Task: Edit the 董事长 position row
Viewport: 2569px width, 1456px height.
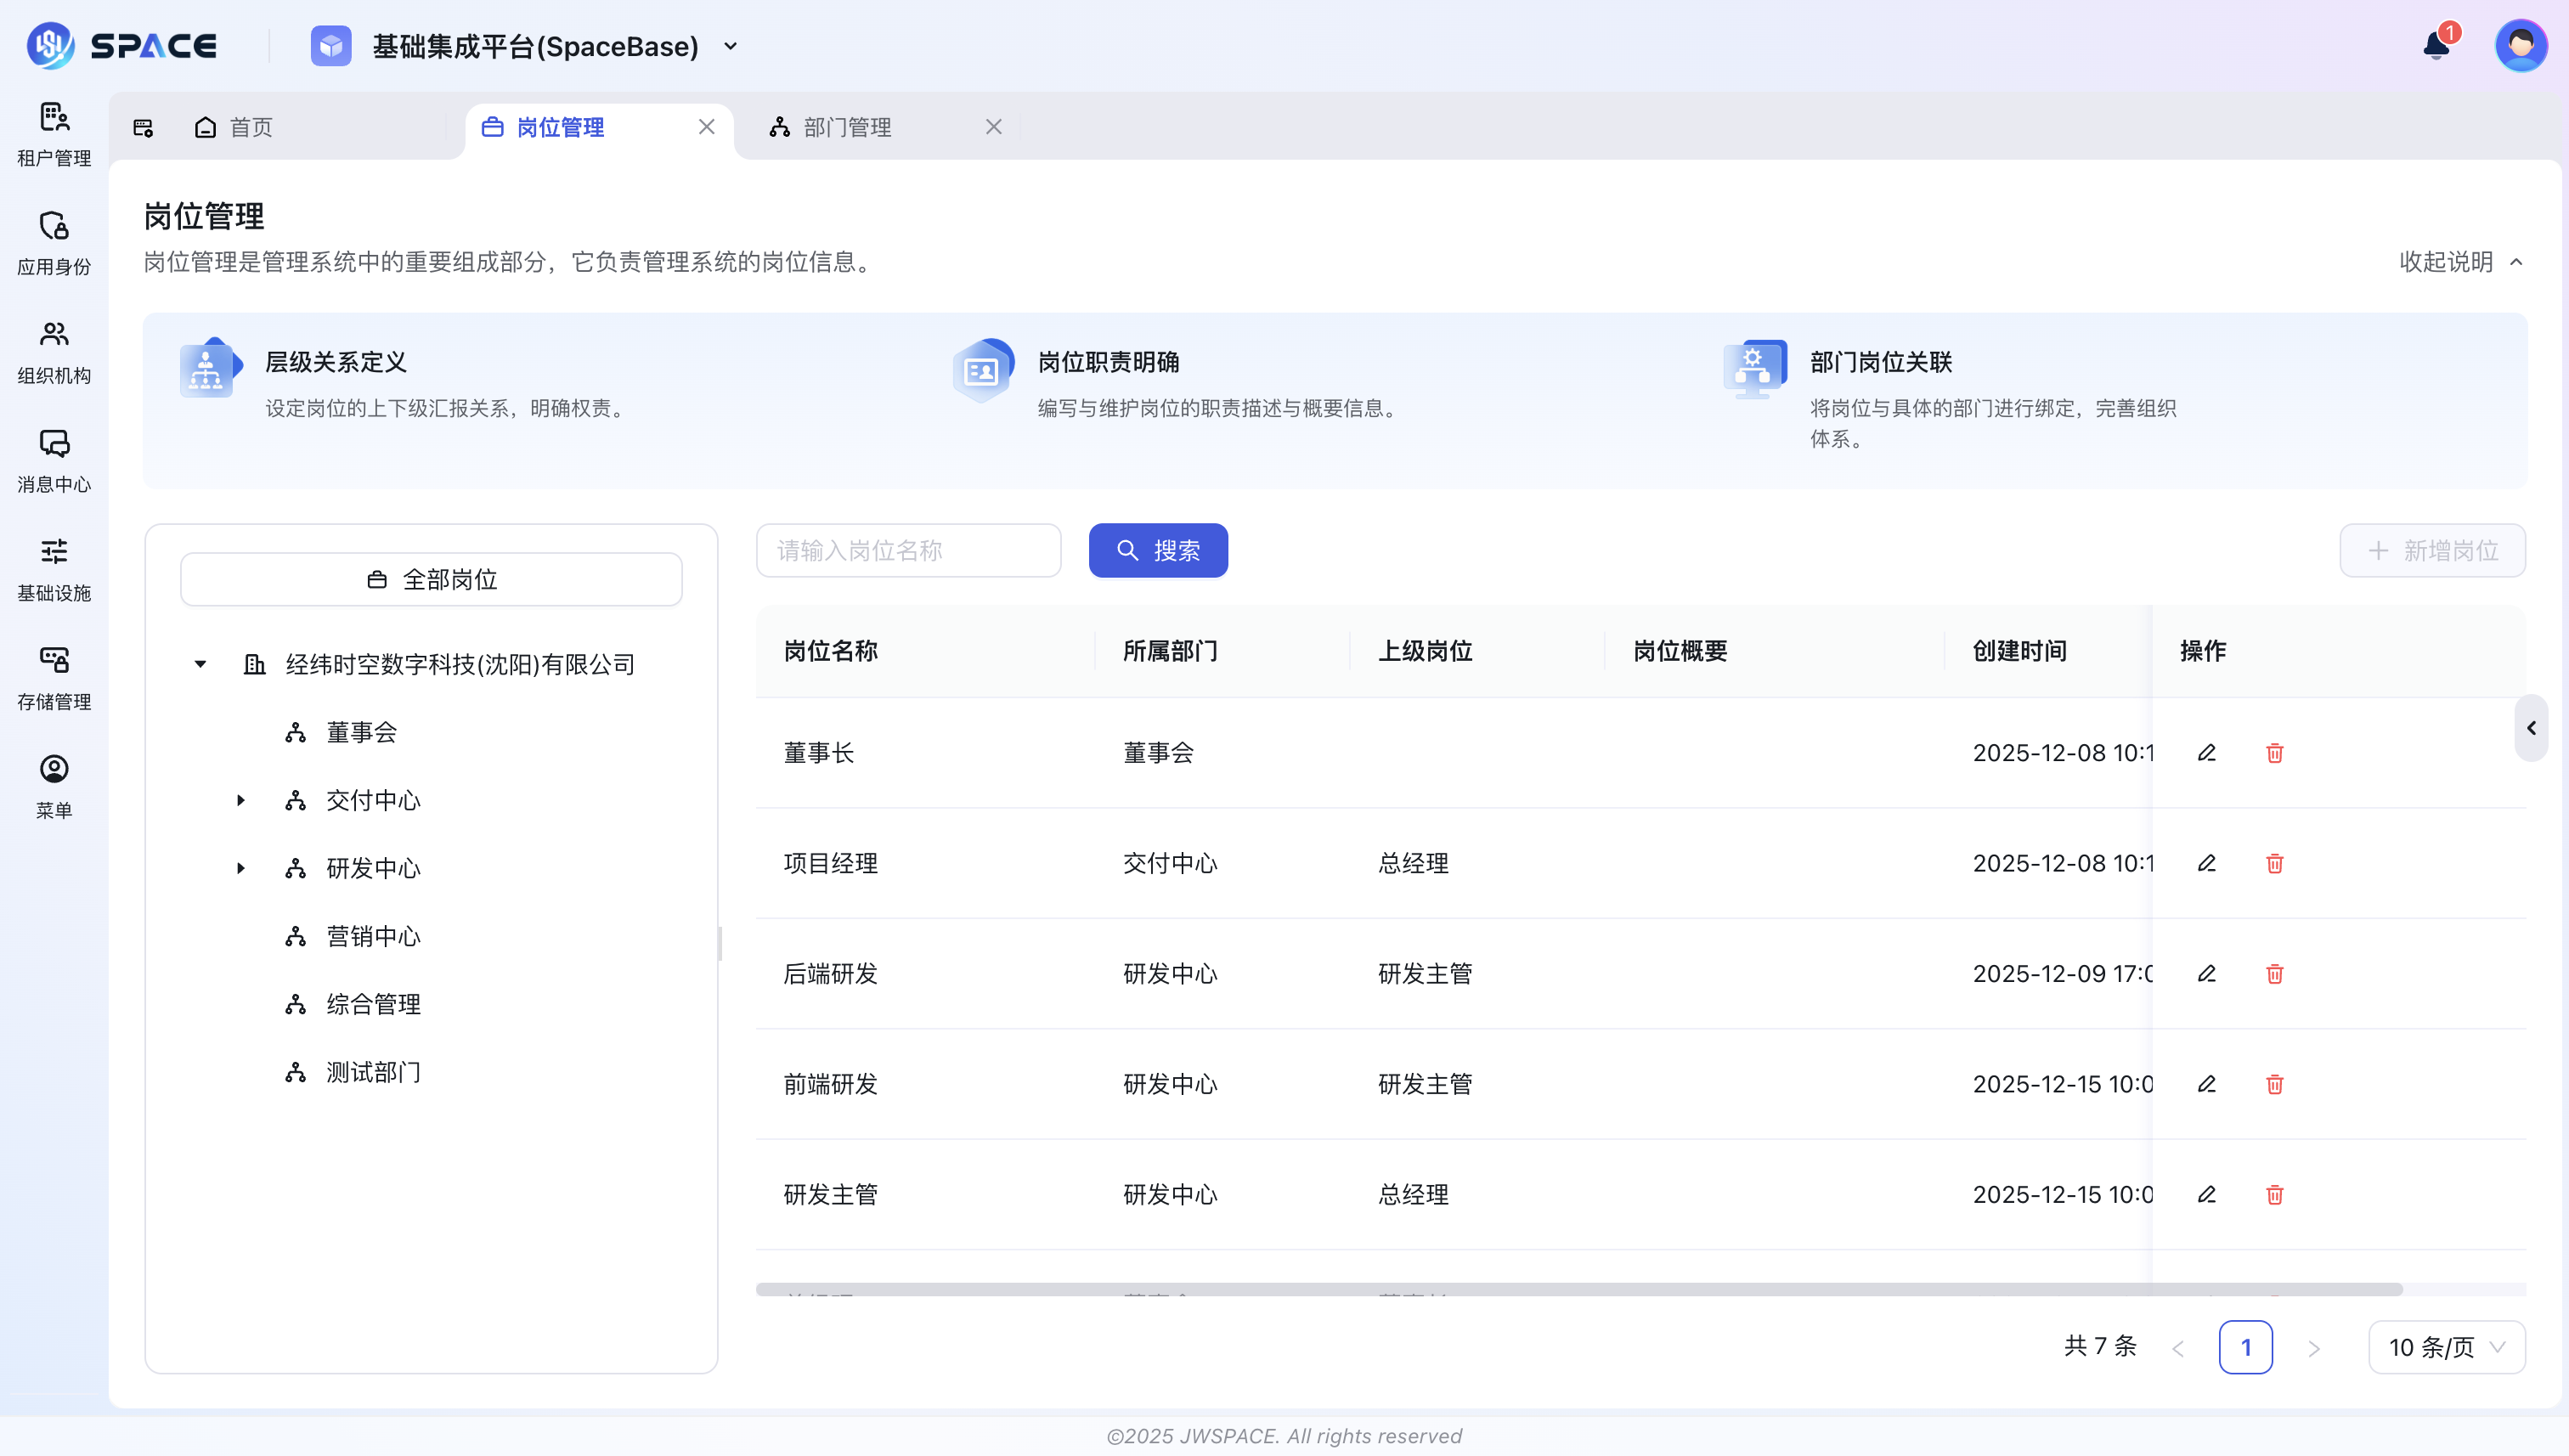Action: pos(2207,753)
